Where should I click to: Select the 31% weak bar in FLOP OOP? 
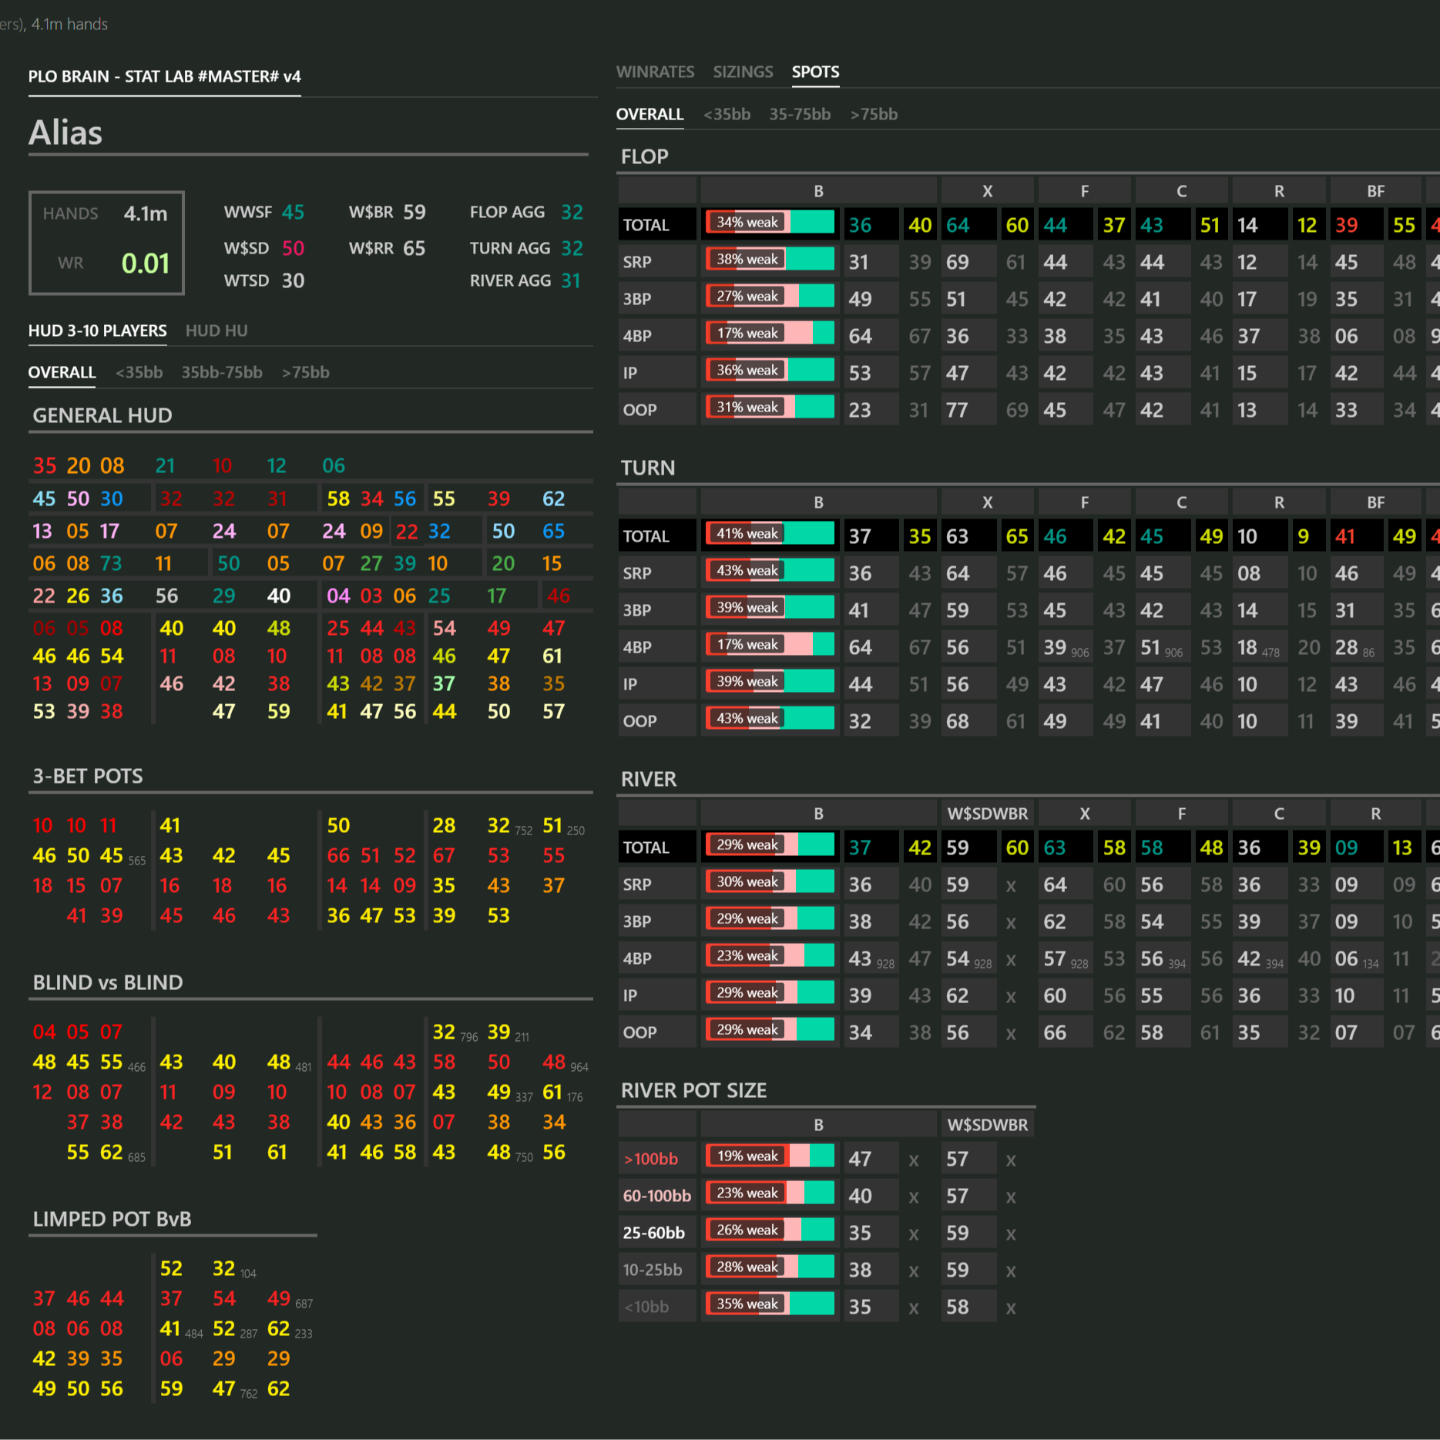(769, 407)
